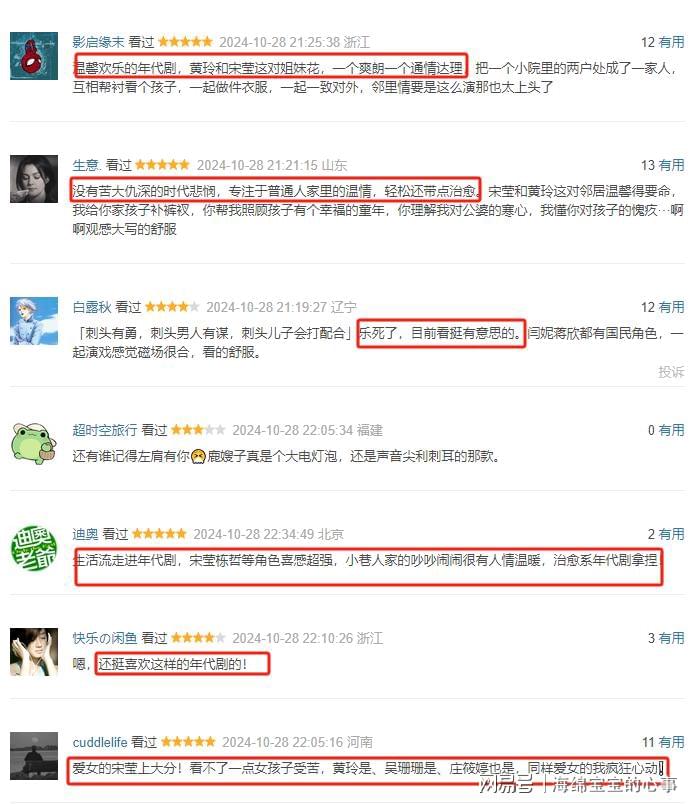Click the username 快乐の闲鱼
Image resolution: width=696 pixels, height=804 pixels.
click(x=105, y=638)
